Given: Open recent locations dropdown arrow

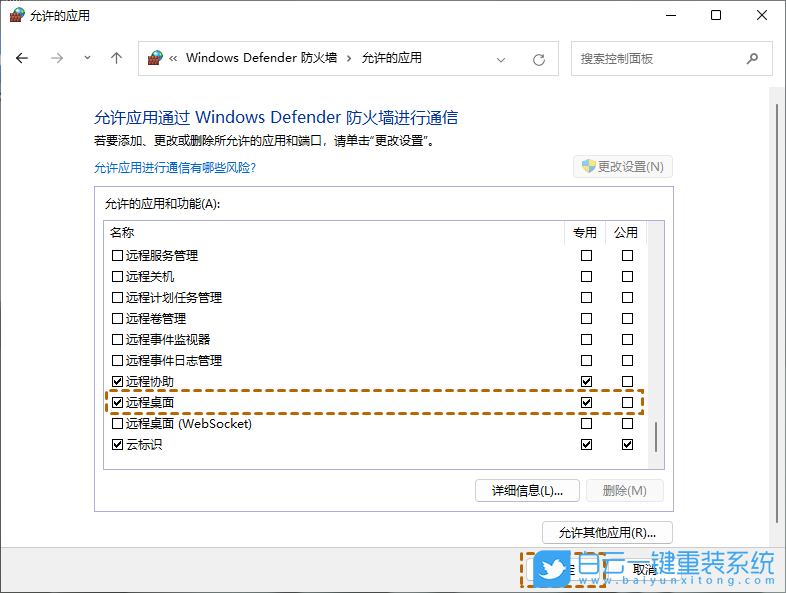Looking at the screenshot, I should tap(87, 59).
